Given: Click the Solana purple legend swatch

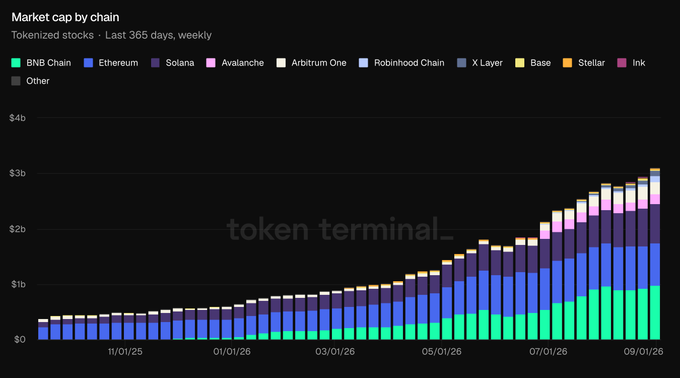Looking at the screenshot, I should [155, 63].
